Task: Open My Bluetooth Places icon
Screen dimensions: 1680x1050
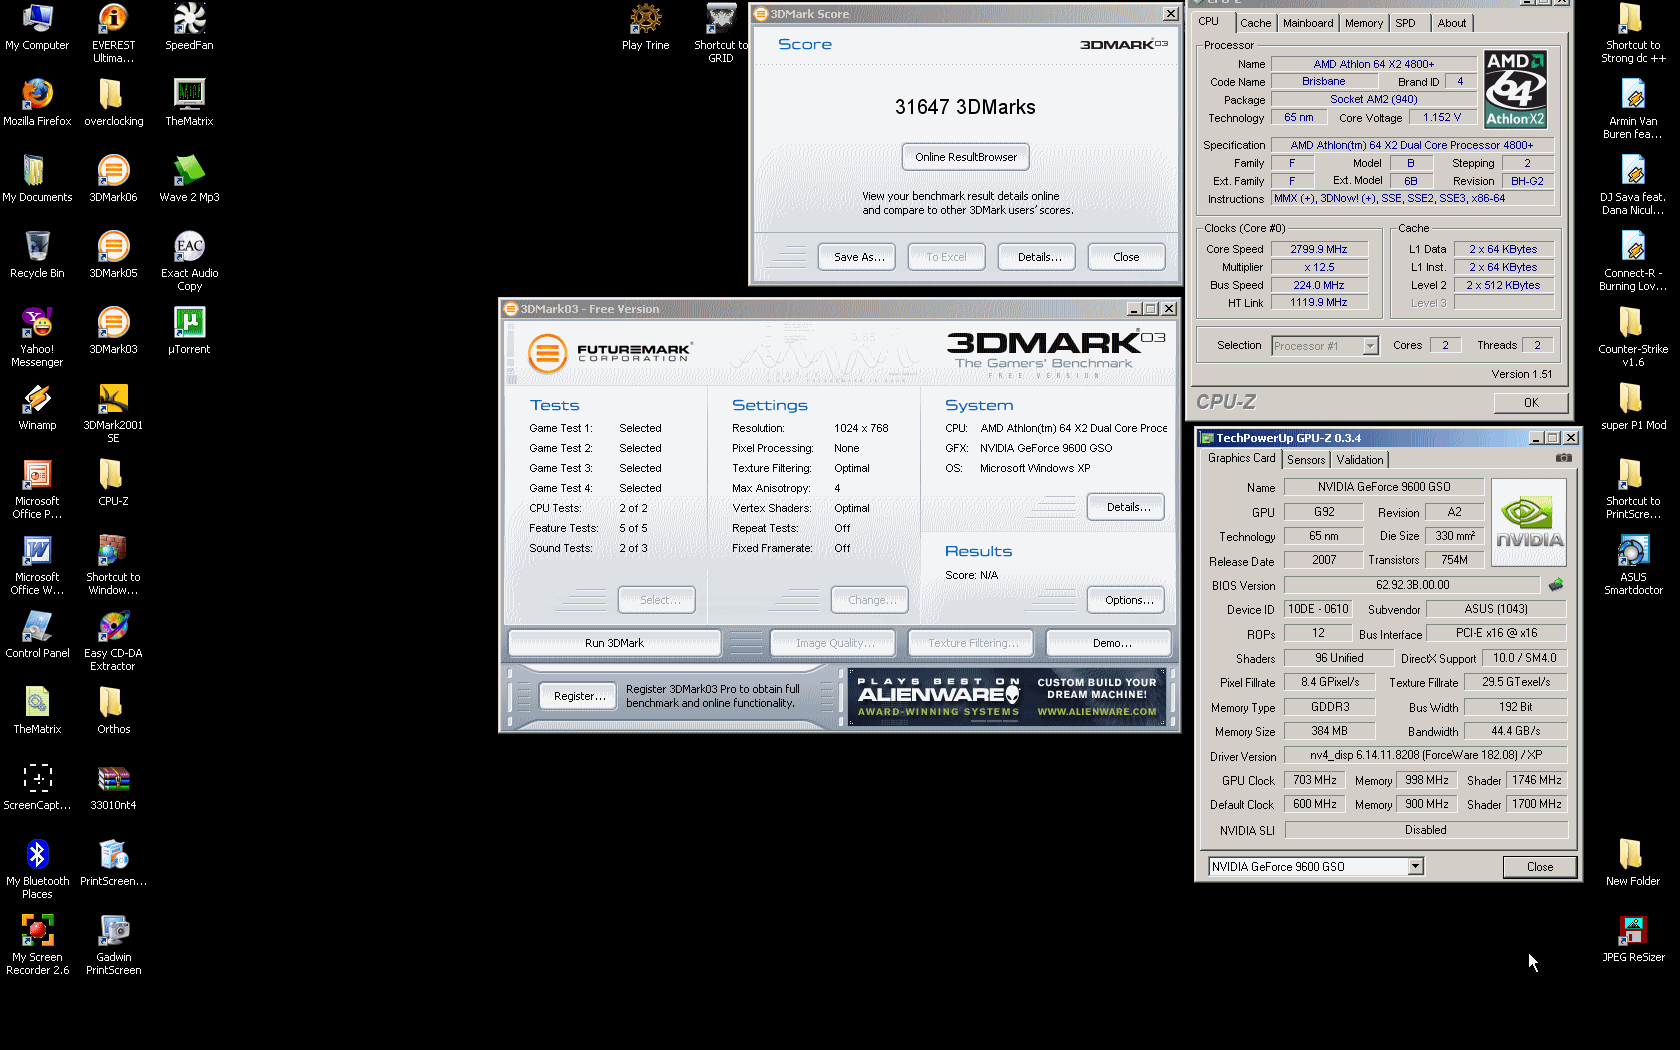Action: [x=37, y=869]
